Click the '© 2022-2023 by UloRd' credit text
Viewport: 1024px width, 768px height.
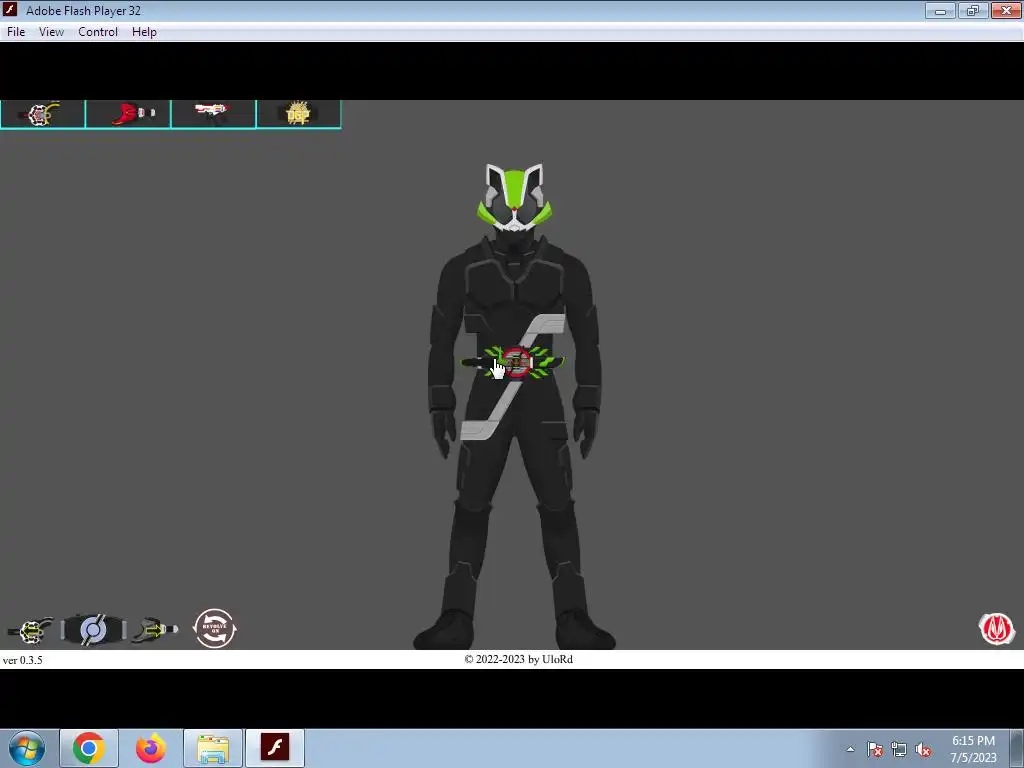(x=519, y=660)
